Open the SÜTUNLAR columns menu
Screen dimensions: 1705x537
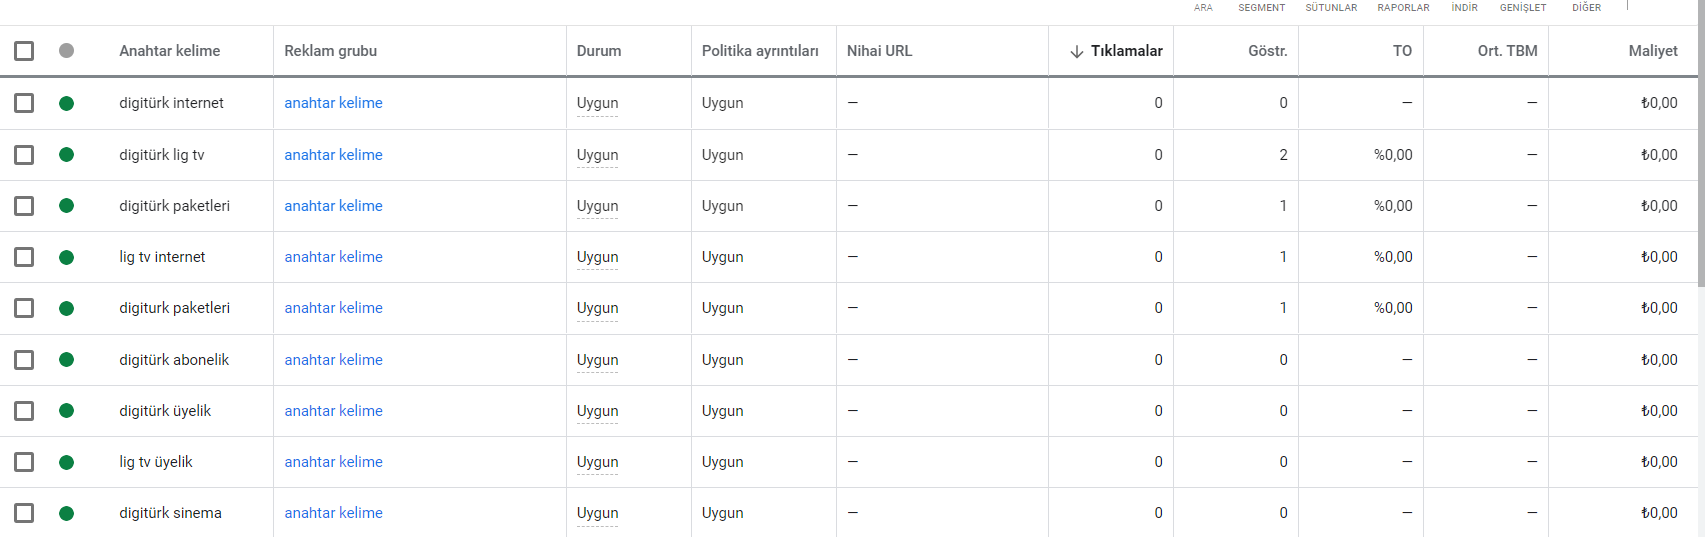tap(1331, 8)
